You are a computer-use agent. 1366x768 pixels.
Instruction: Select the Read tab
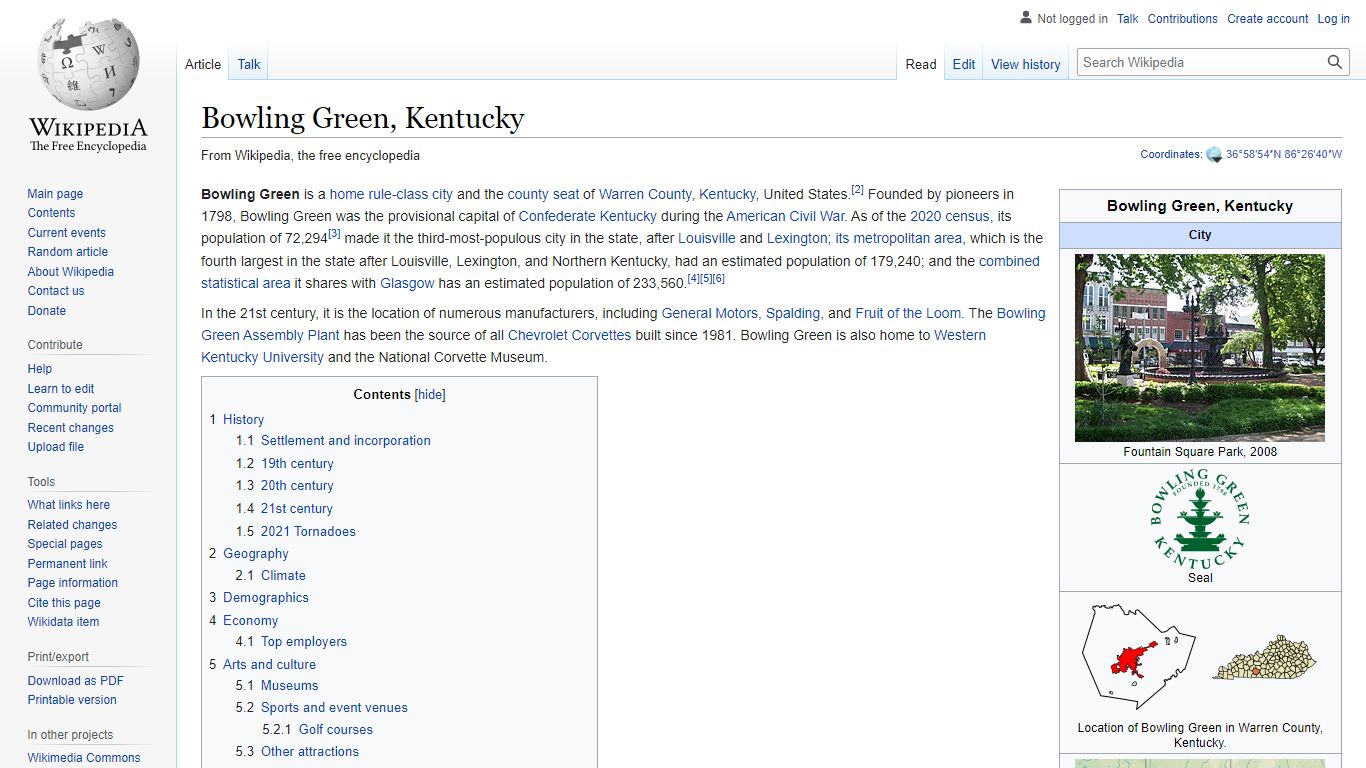(x=921, y=64)
